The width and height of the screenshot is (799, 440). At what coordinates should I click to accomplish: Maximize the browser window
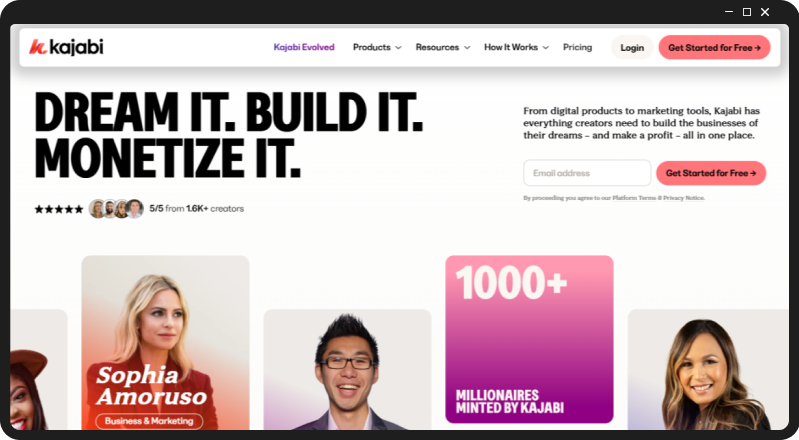coord(747,12)
